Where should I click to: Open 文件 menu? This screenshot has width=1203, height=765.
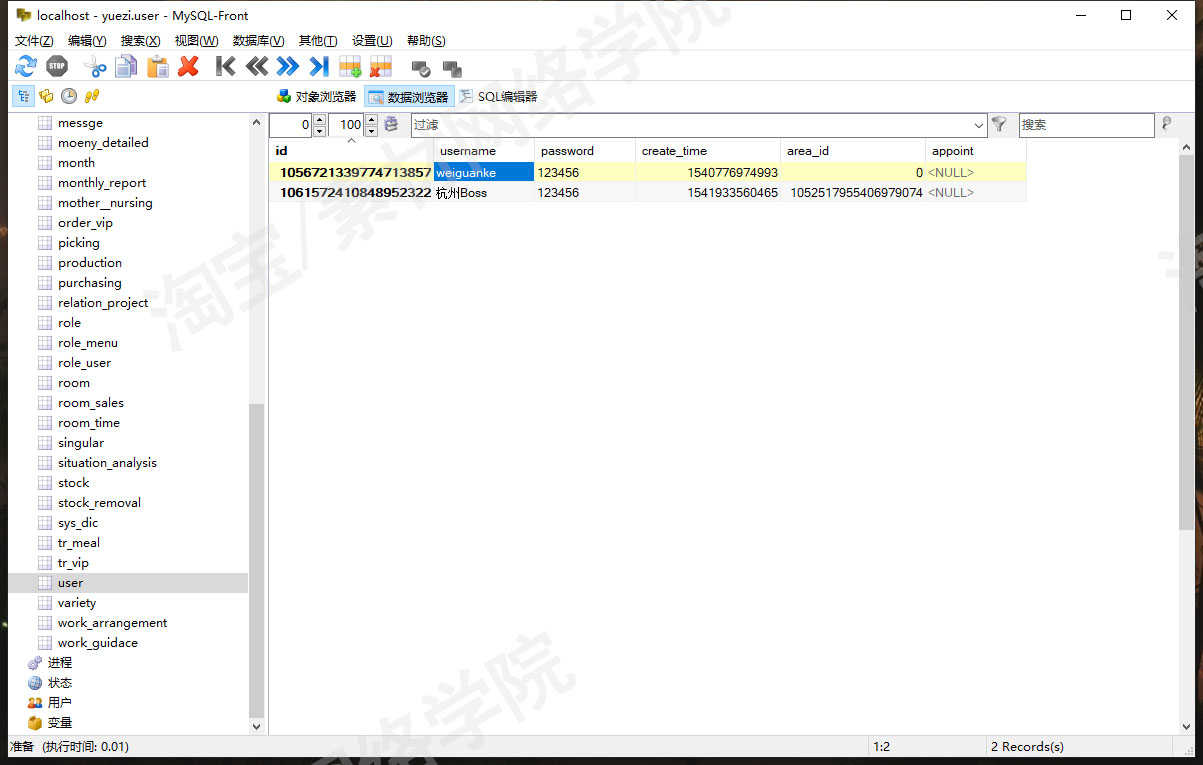34,40
